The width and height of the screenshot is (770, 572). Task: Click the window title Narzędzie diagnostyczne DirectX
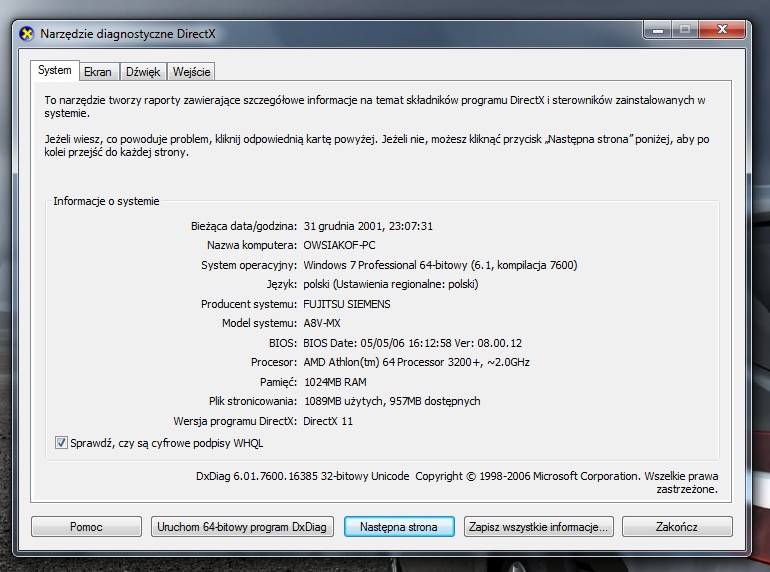[128, 34]
